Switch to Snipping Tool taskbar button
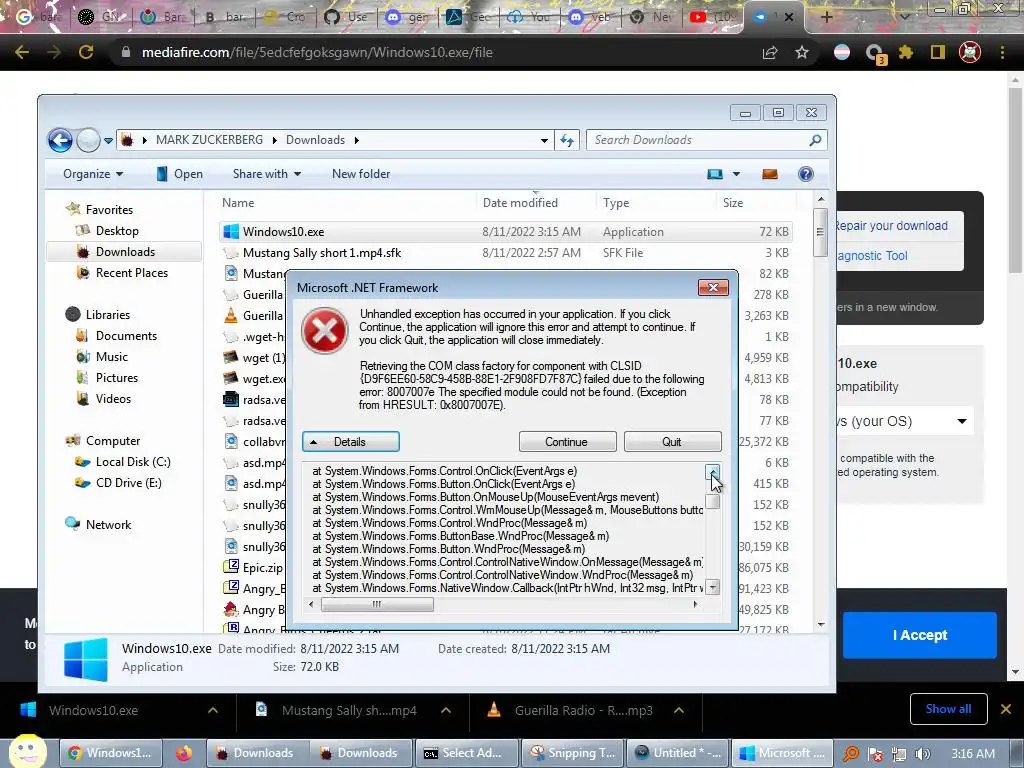1024x768 pixels. coord(572,753)
